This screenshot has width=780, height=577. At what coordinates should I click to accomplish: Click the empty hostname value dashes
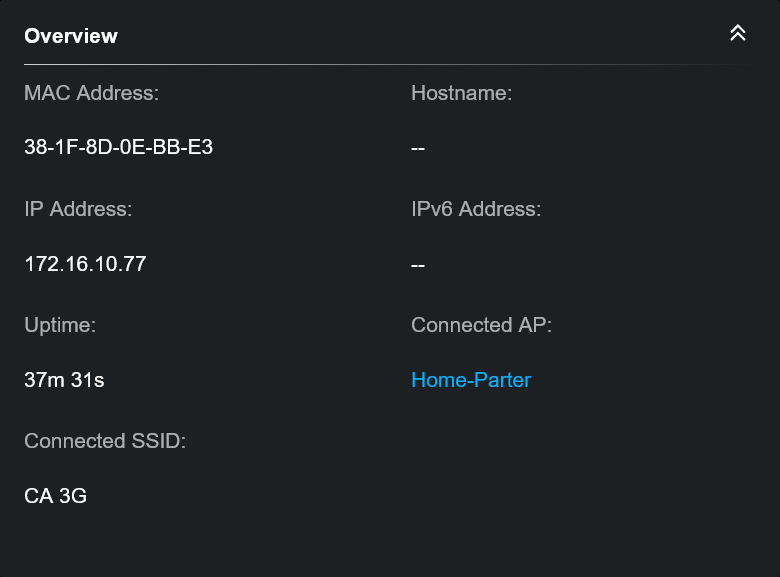tap(418, 148)
